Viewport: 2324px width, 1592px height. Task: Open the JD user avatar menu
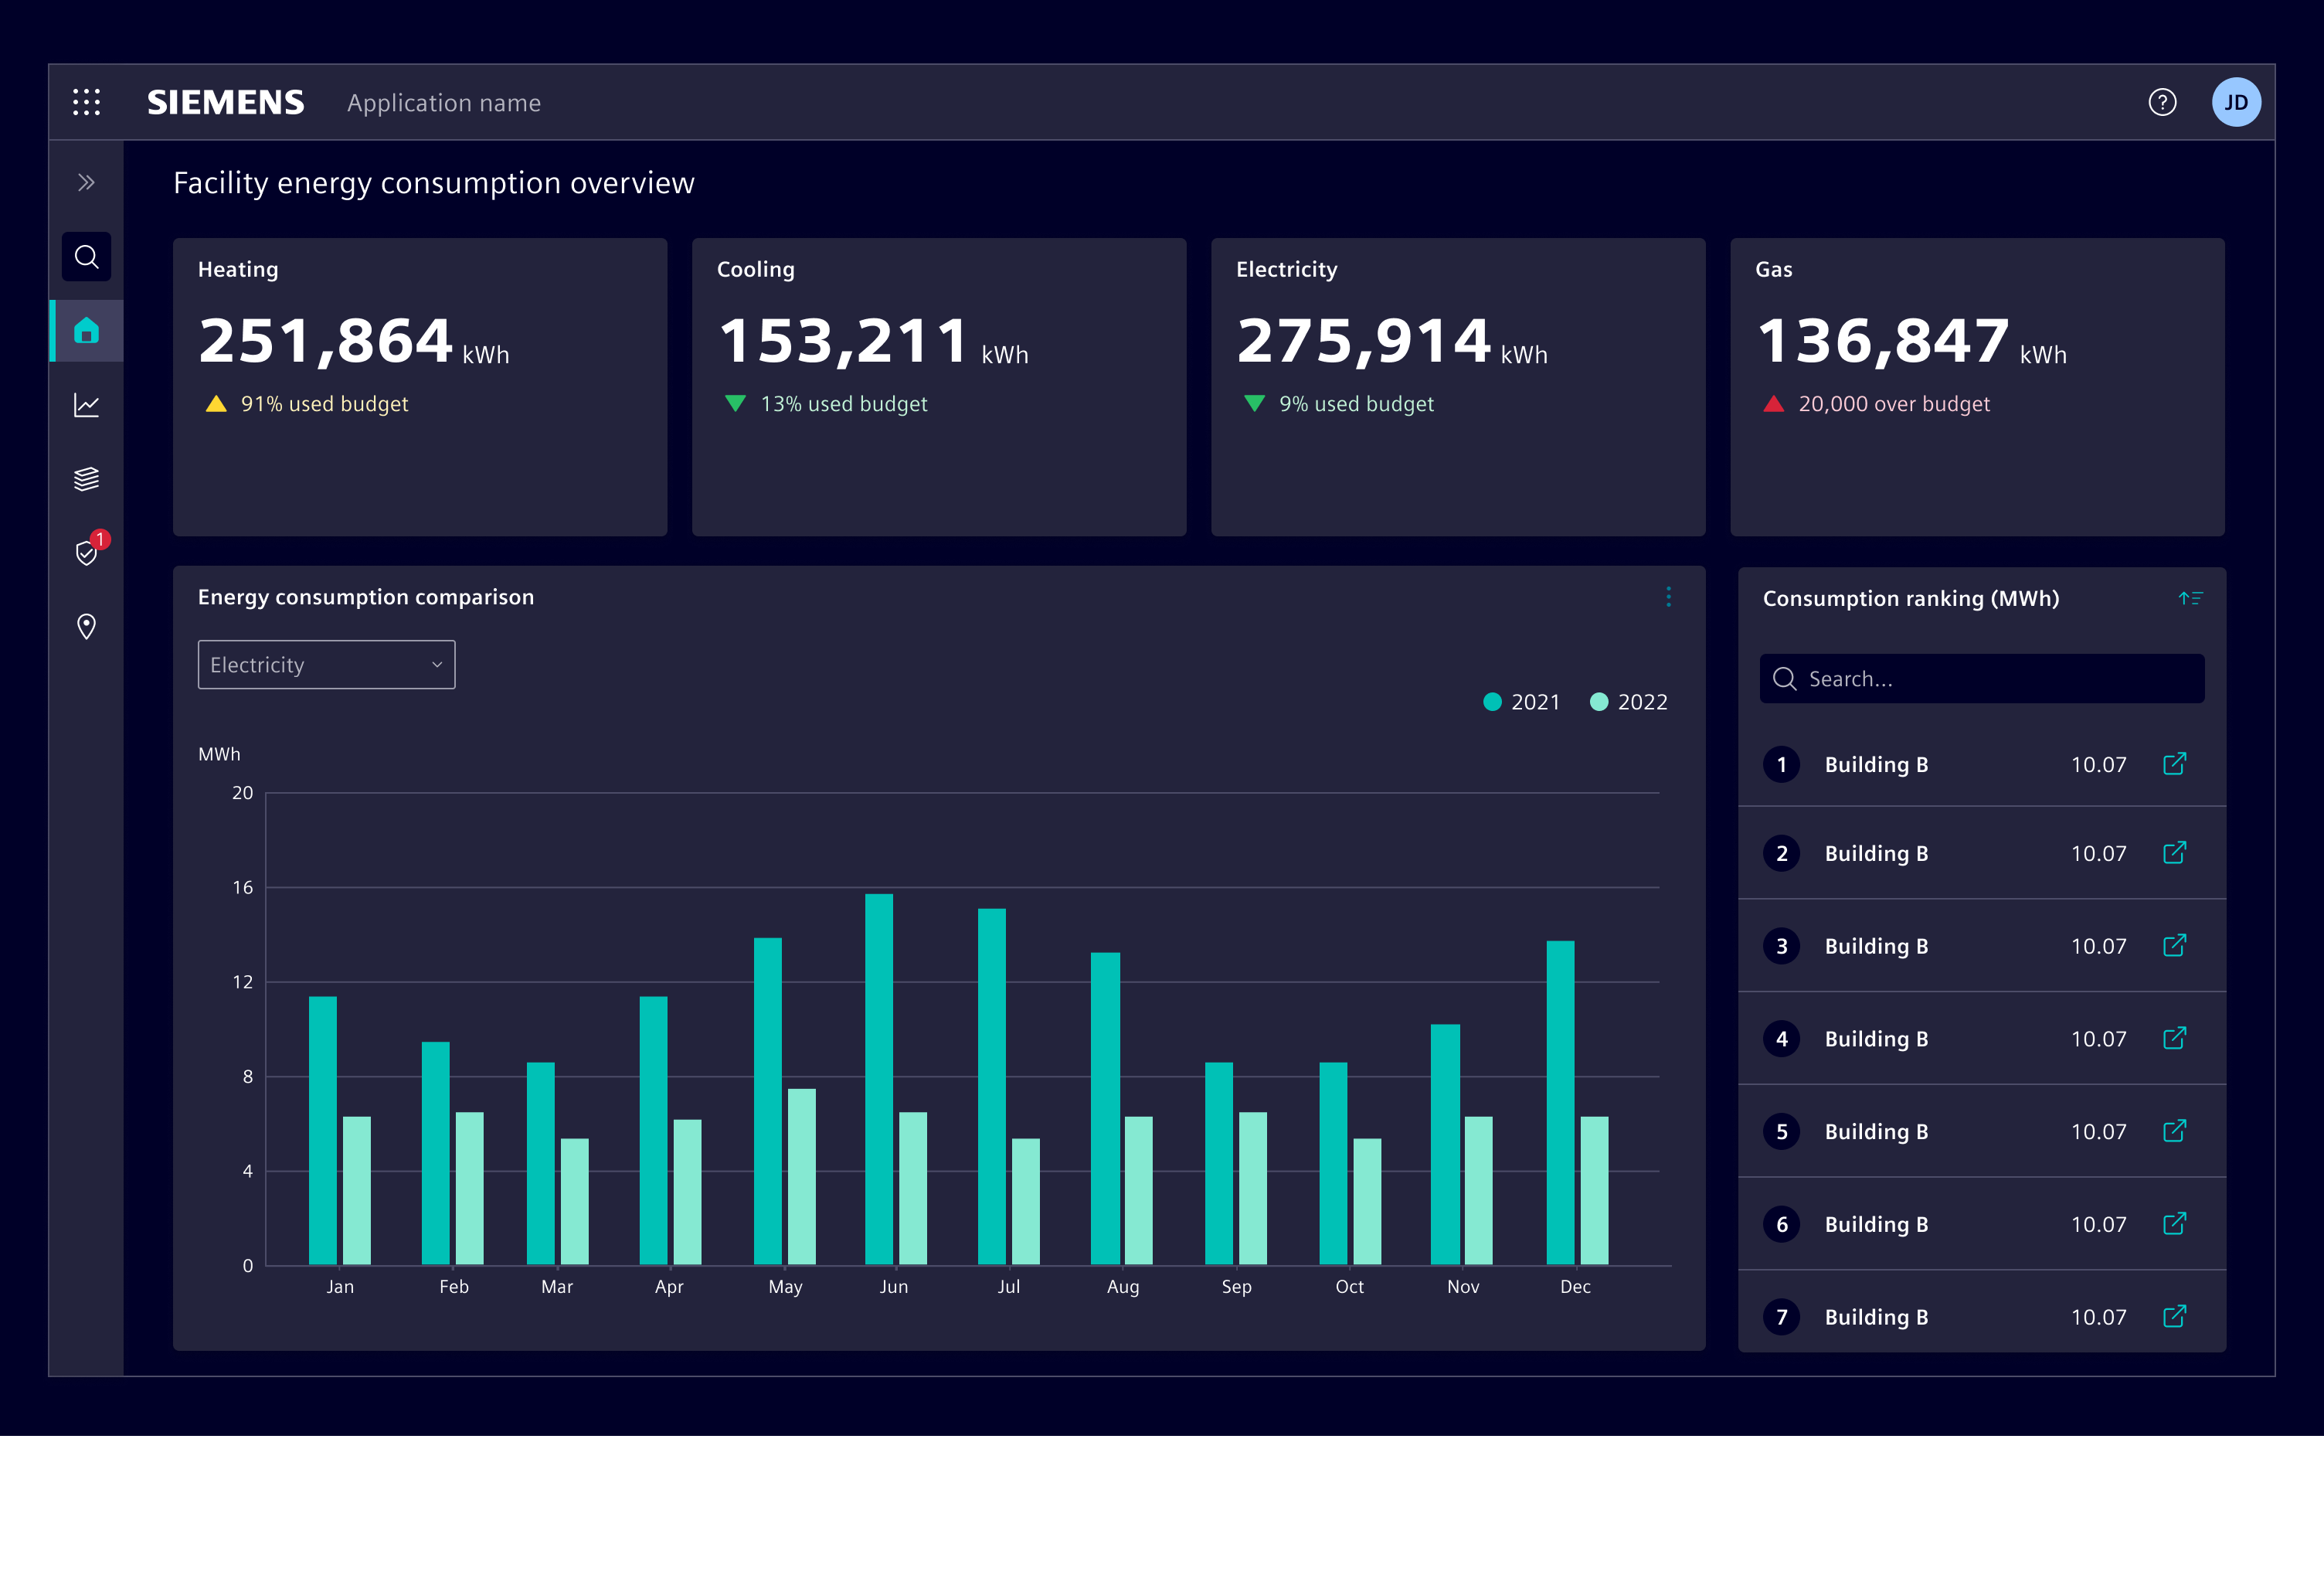coord(2236,102)
